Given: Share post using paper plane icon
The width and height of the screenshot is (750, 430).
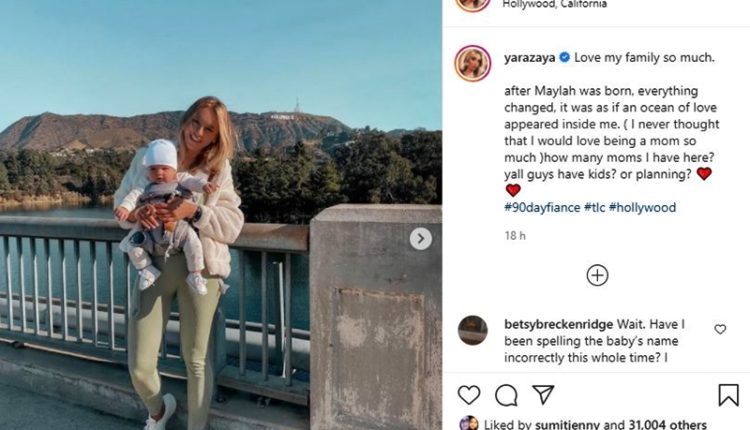Looking at the screenshot, I should 543,395.
